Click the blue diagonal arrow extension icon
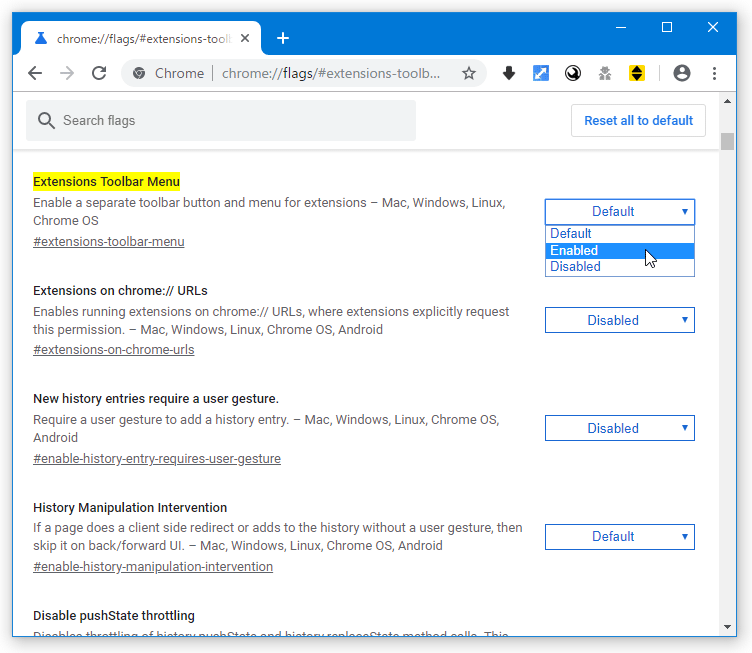Screen dimensions: 752x653 (540, 73)
